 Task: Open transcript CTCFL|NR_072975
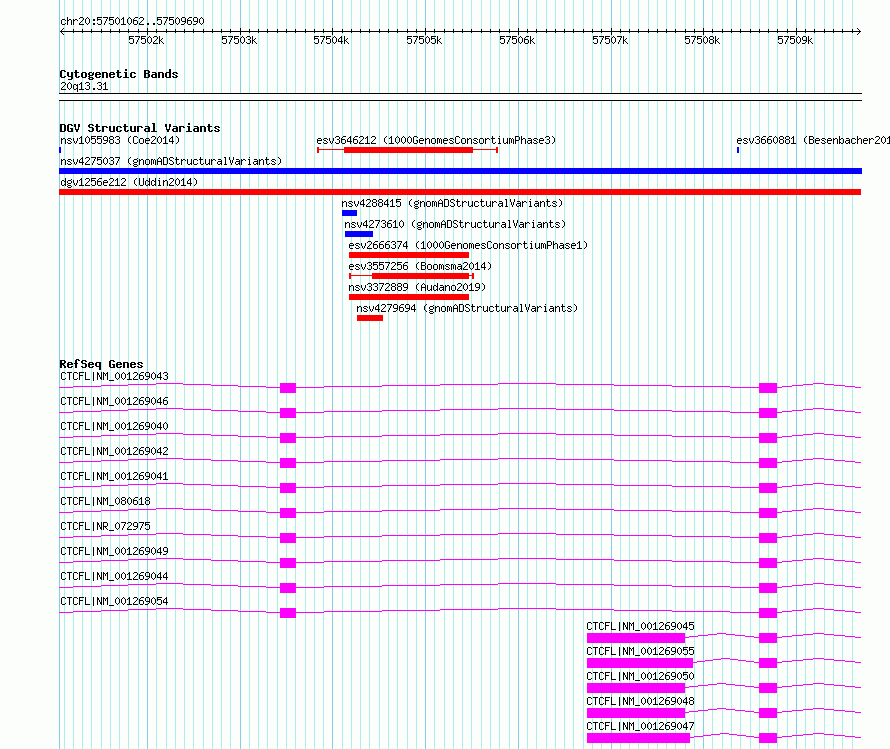pos(106,526)
